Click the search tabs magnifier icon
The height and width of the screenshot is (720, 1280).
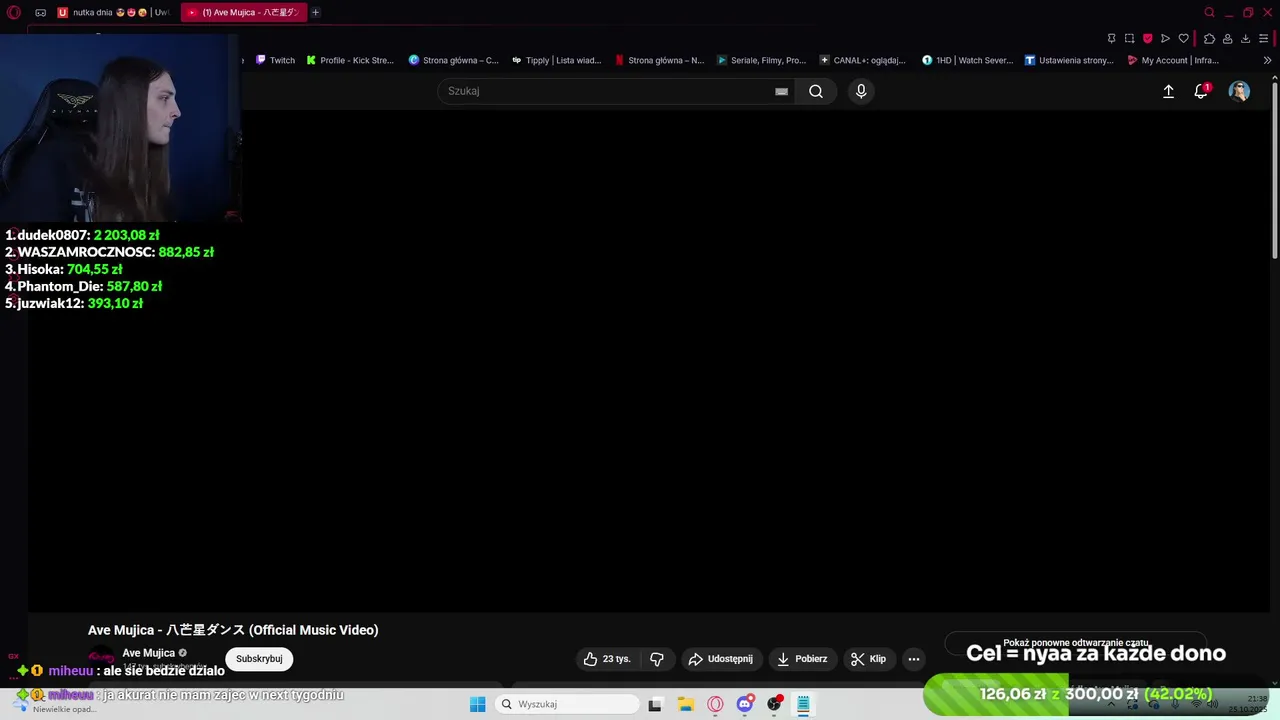point(1209,13)
